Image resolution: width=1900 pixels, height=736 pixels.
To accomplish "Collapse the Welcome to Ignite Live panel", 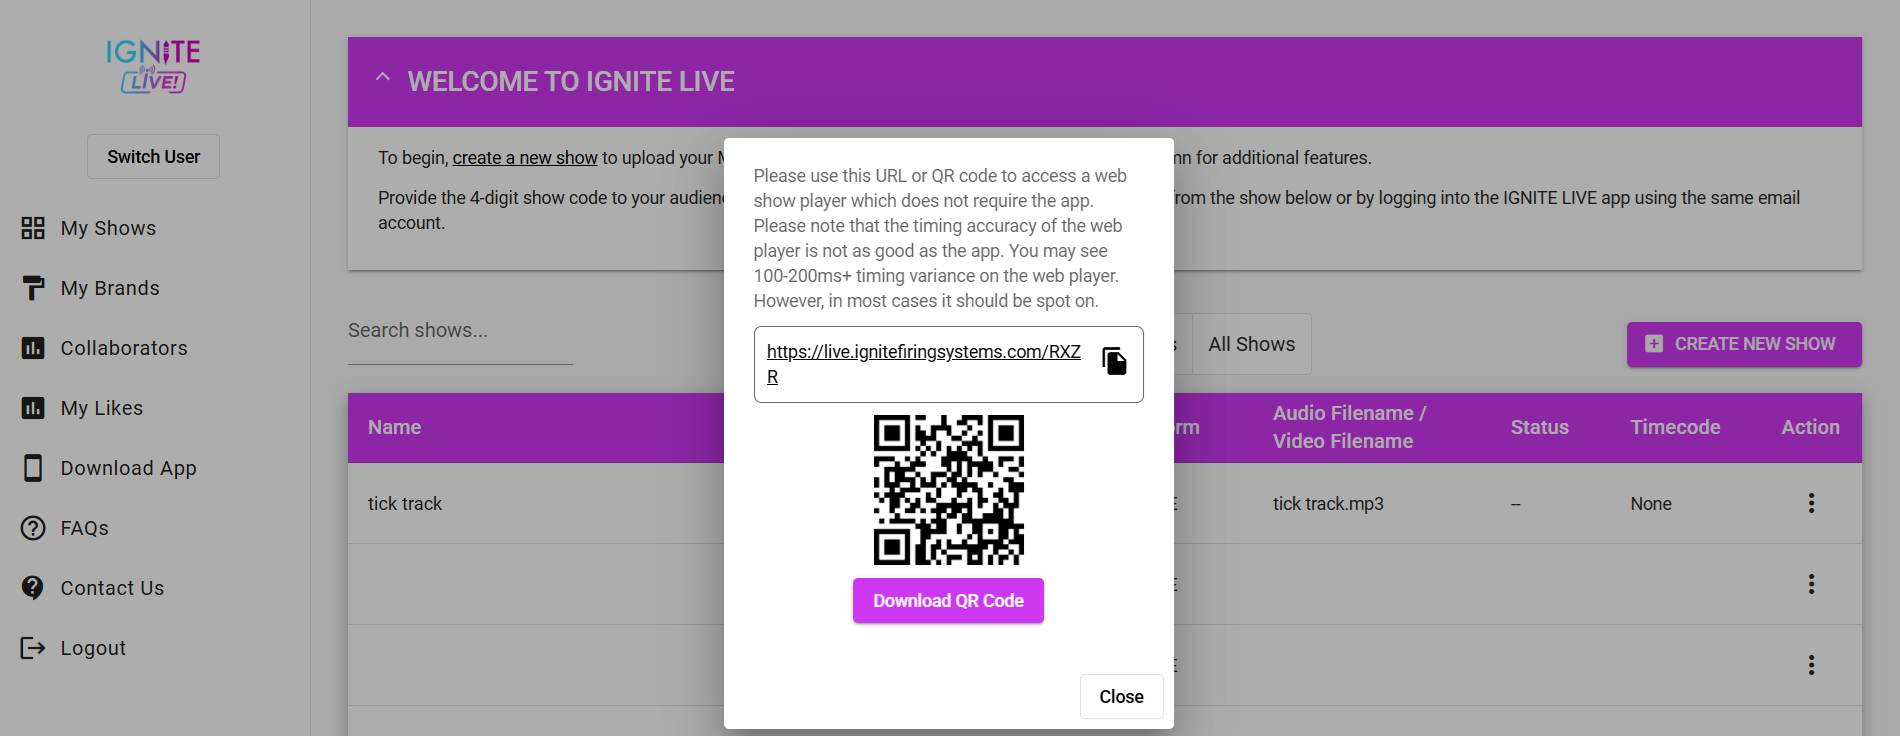I will (x=383, y=78).
